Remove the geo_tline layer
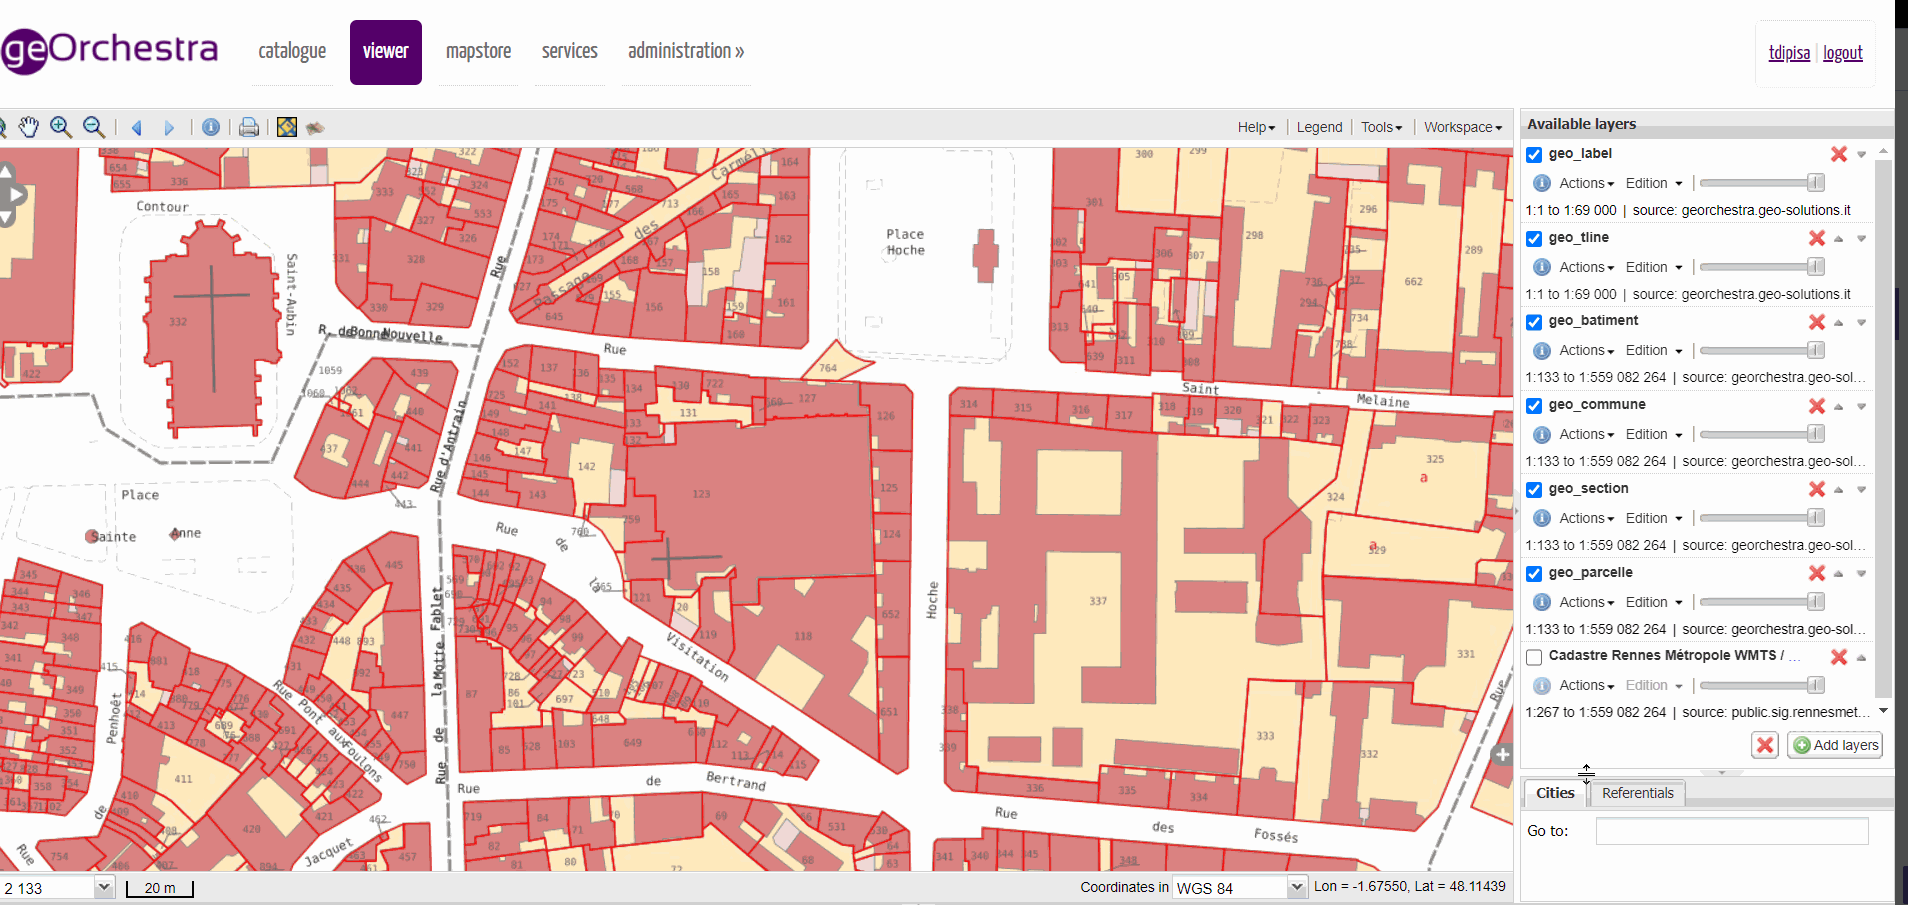Image resolution: width=1908 pixels, height=905 pixels. [1817, 238]
